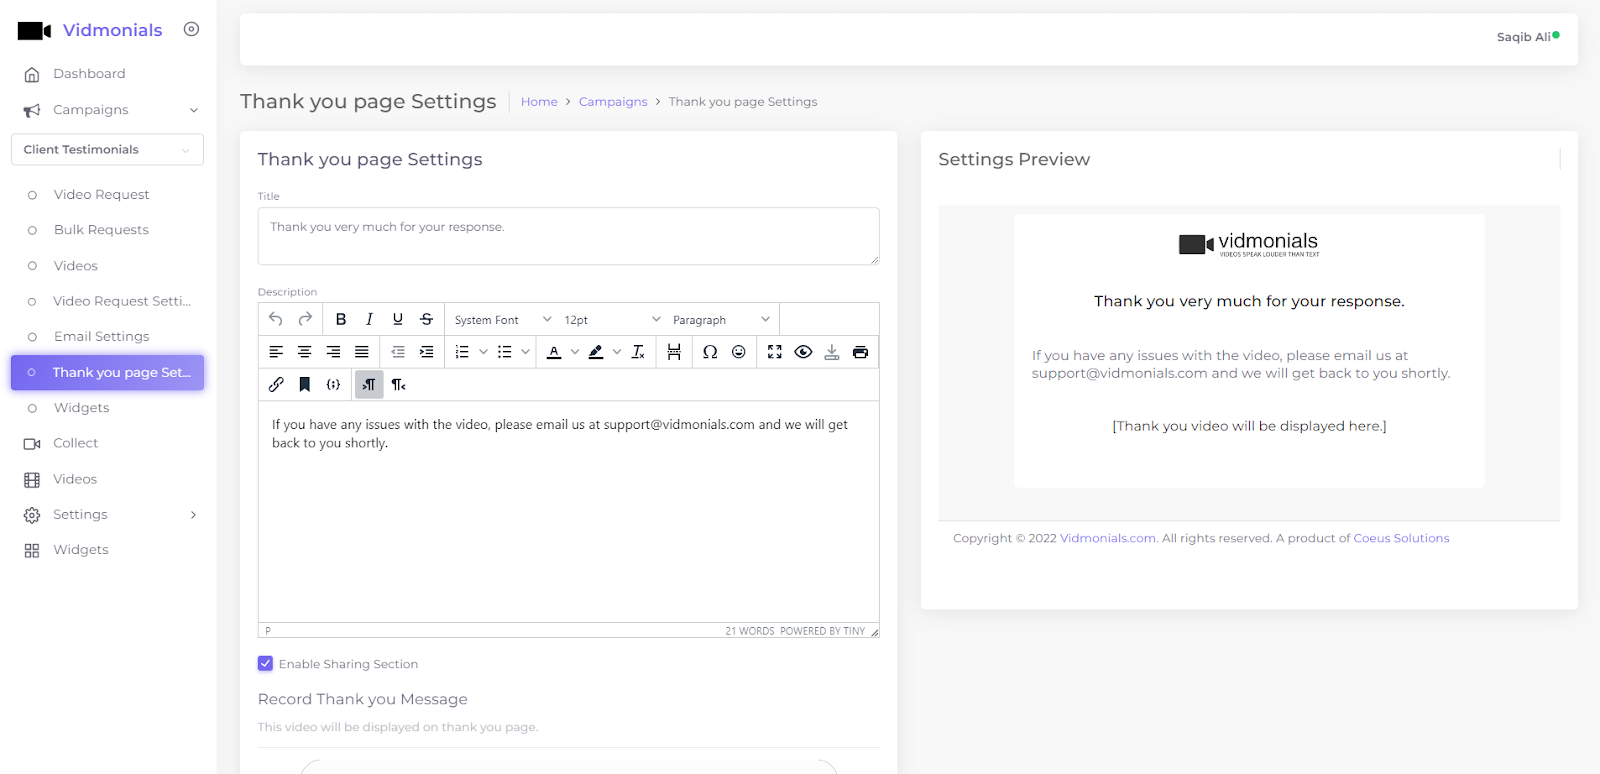The height and width of the screenshot is (774, 1600).
Task: Open the Saqib Ali user menu
Action: 1527,37
